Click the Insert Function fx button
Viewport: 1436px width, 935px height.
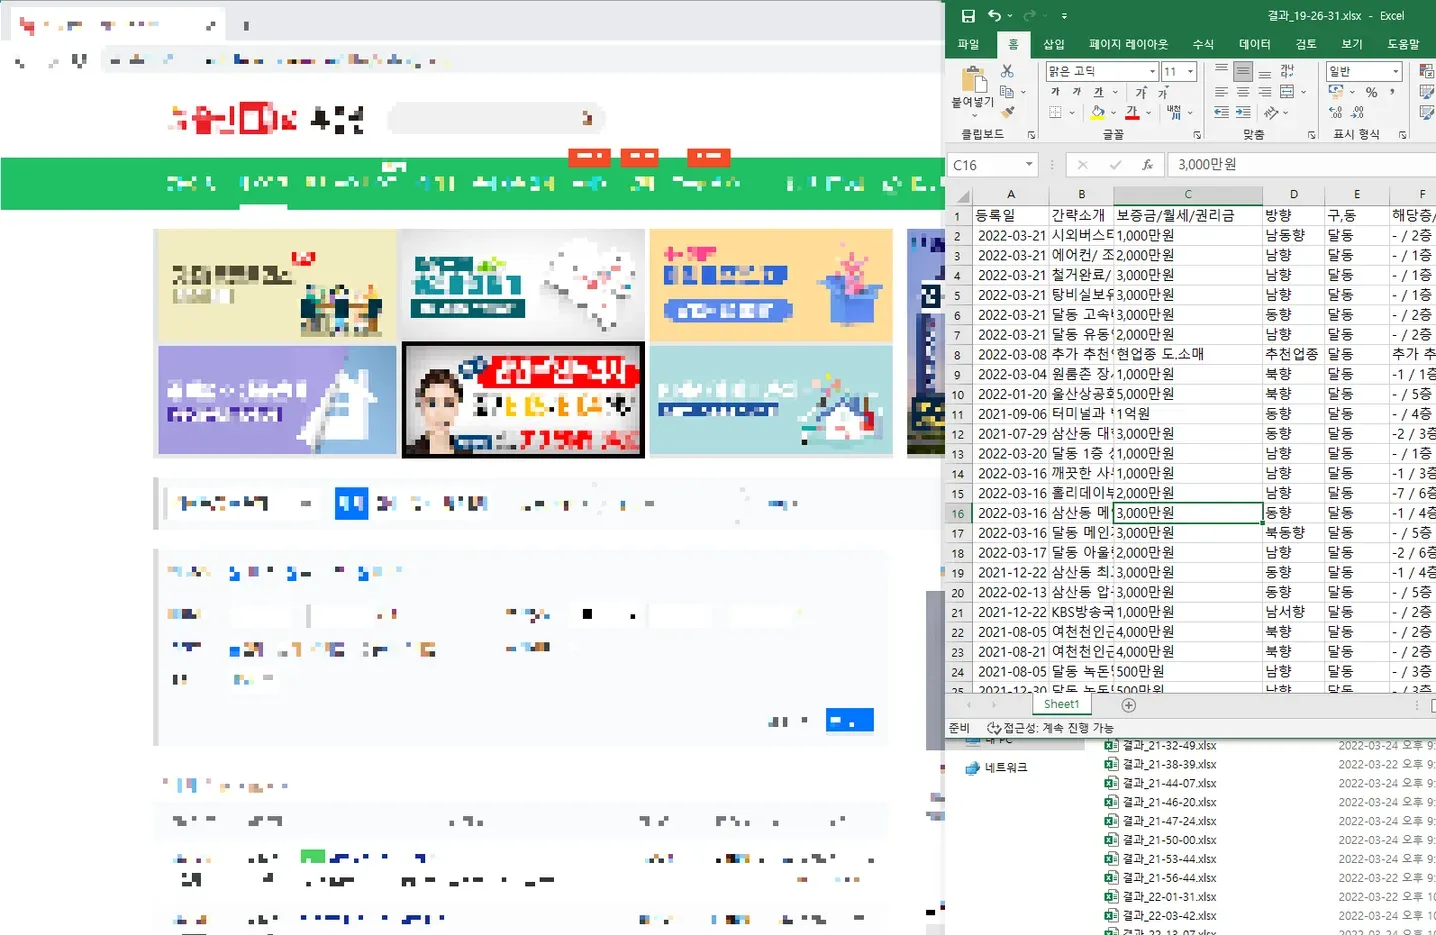[1147, 164]
